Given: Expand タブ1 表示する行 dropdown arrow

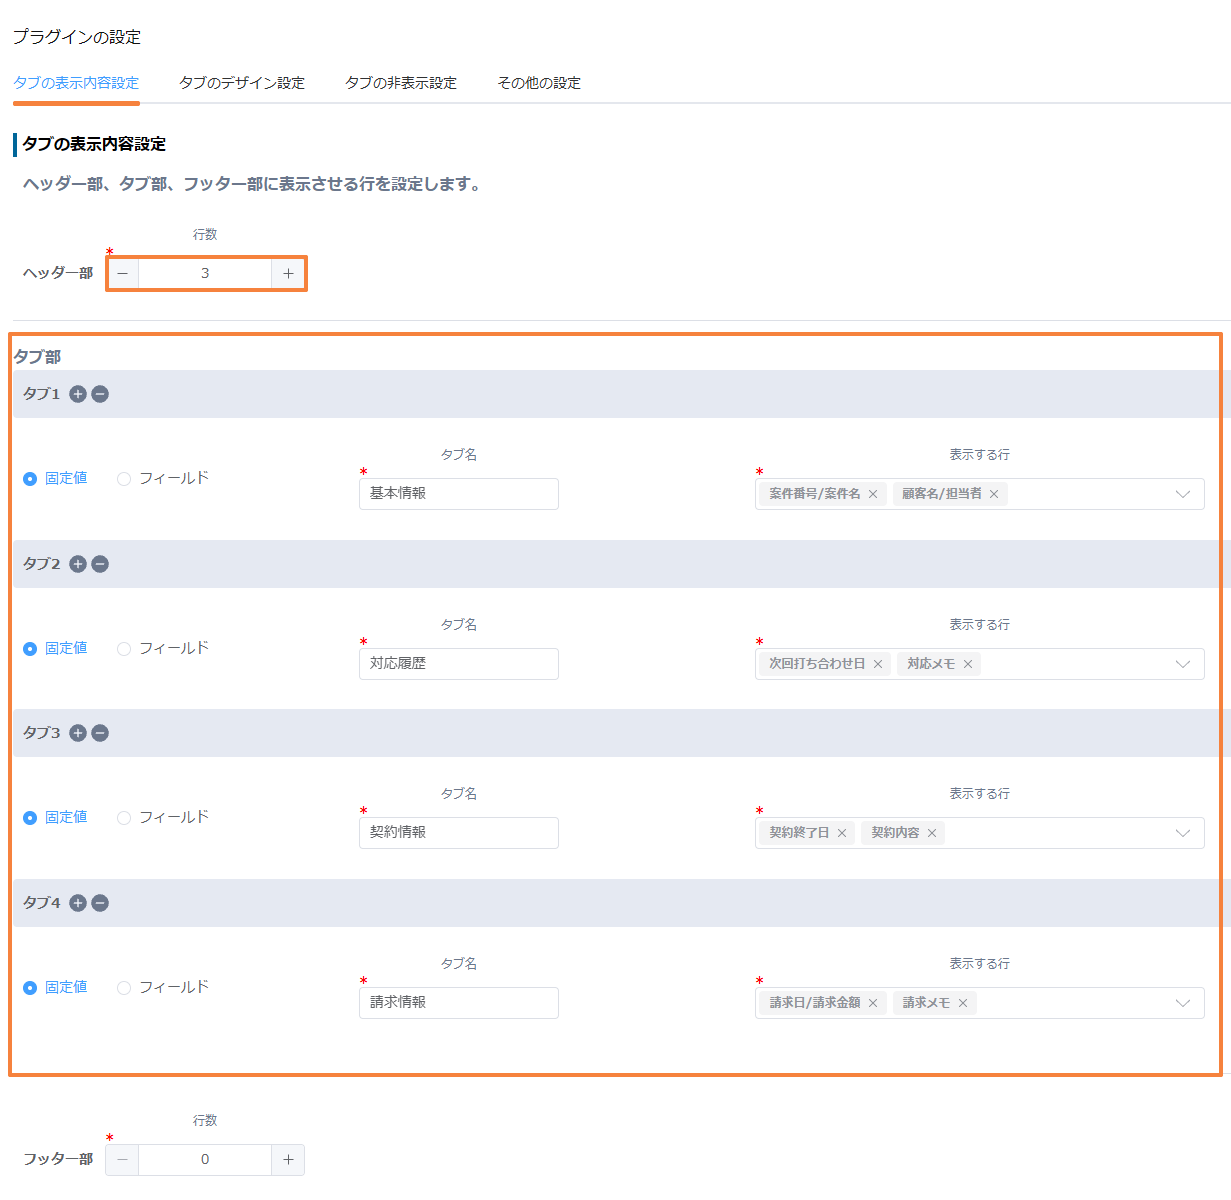Looking at the screenshot, I should pos(1183,494).
